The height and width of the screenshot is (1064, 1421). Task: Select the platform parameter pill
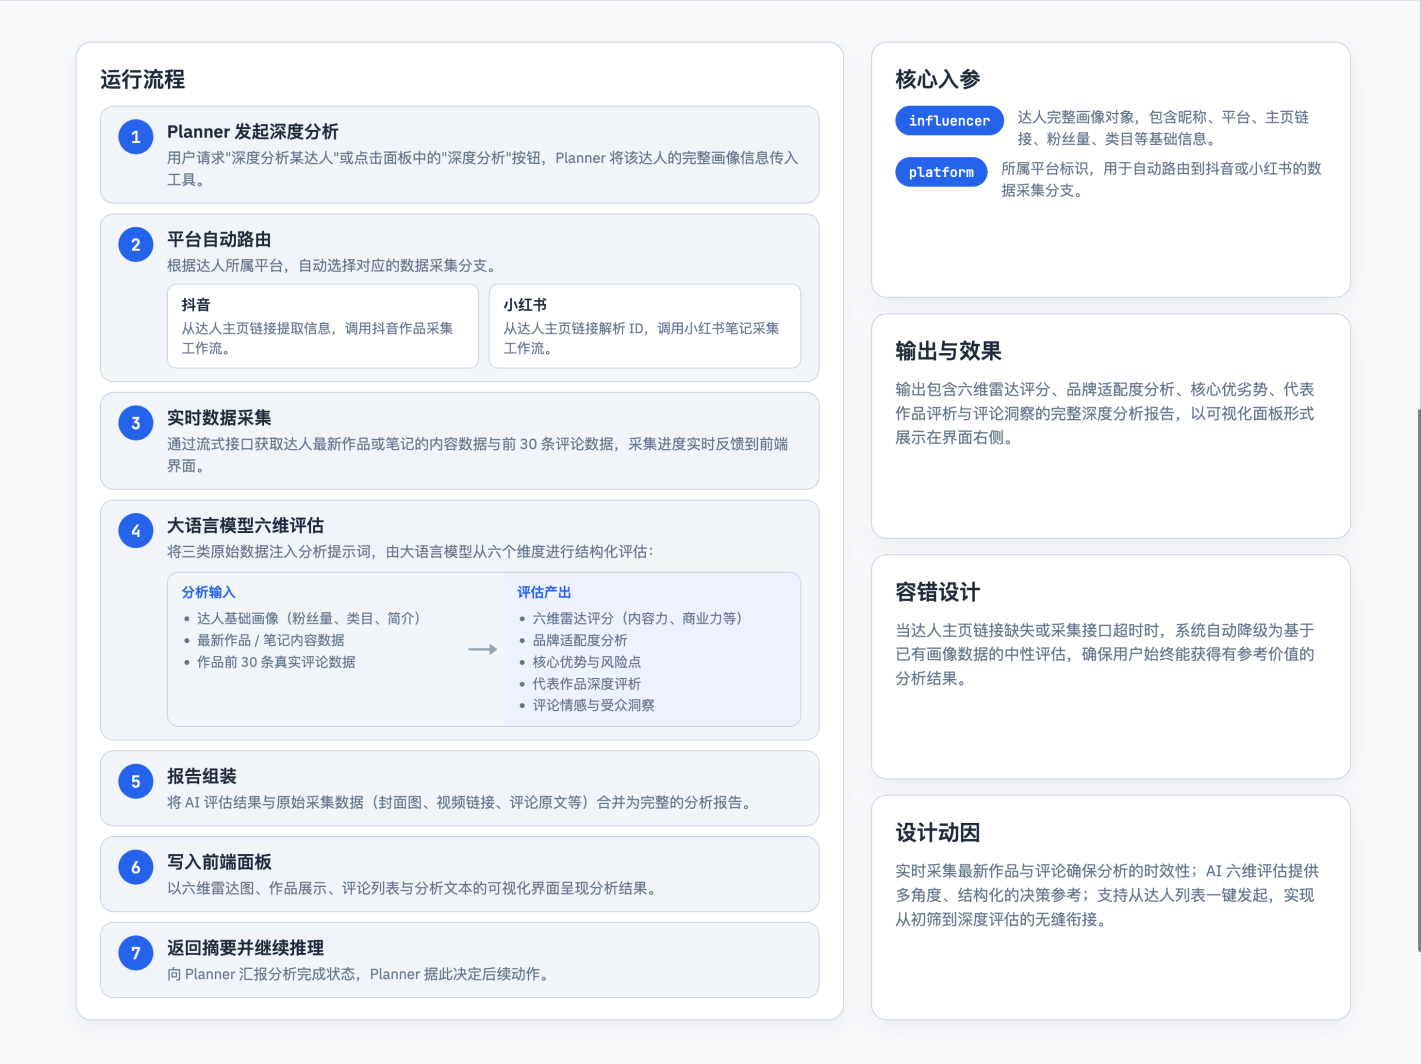point(941,171)
